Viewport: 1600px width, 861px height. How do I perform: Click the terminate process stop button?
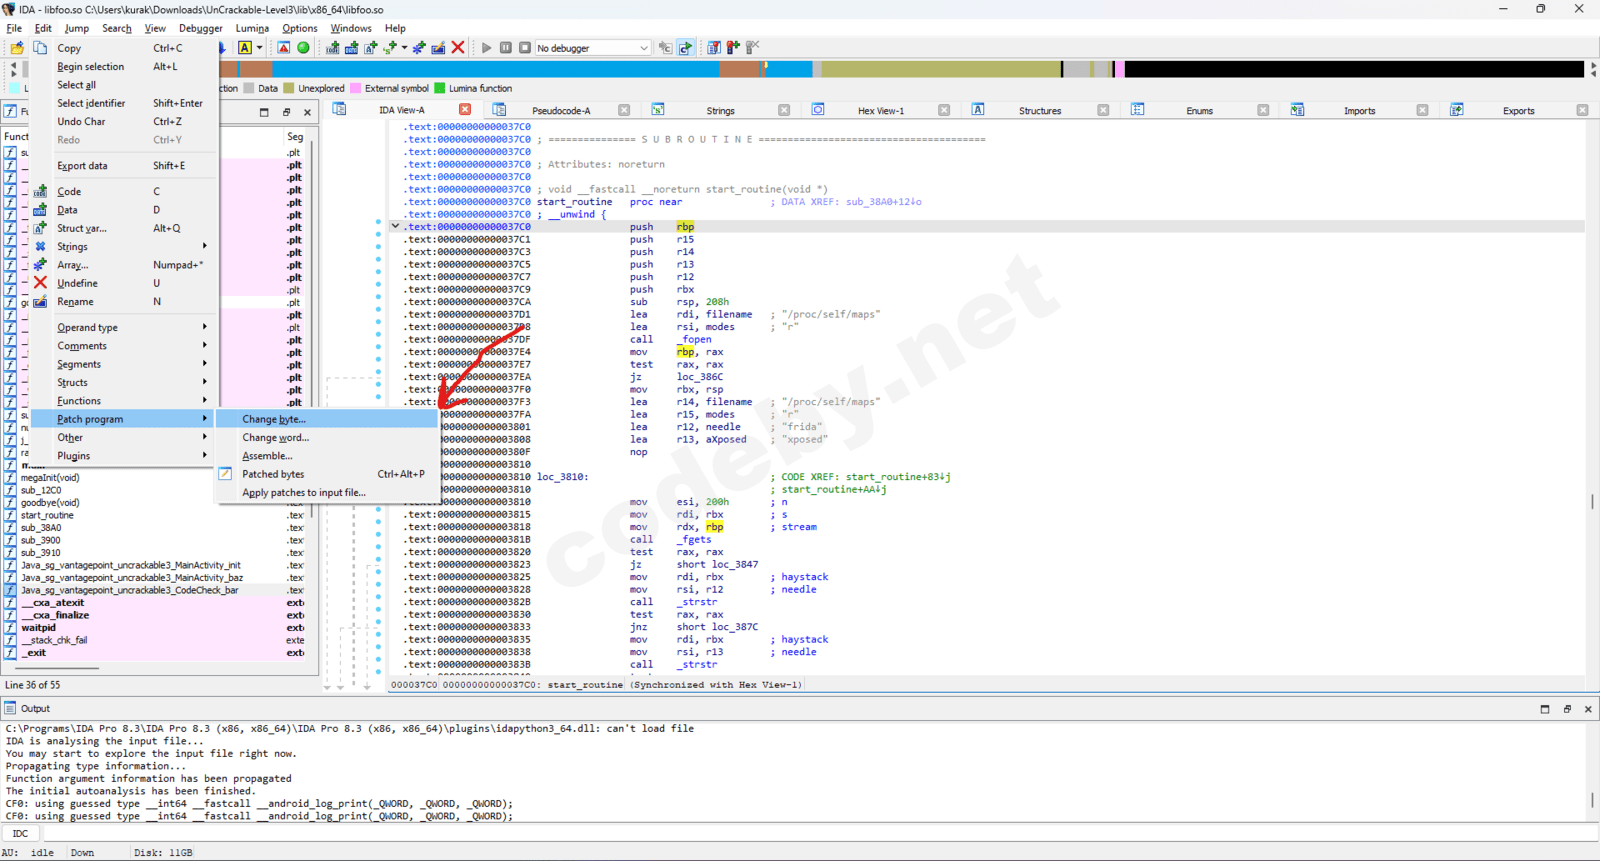525,48
